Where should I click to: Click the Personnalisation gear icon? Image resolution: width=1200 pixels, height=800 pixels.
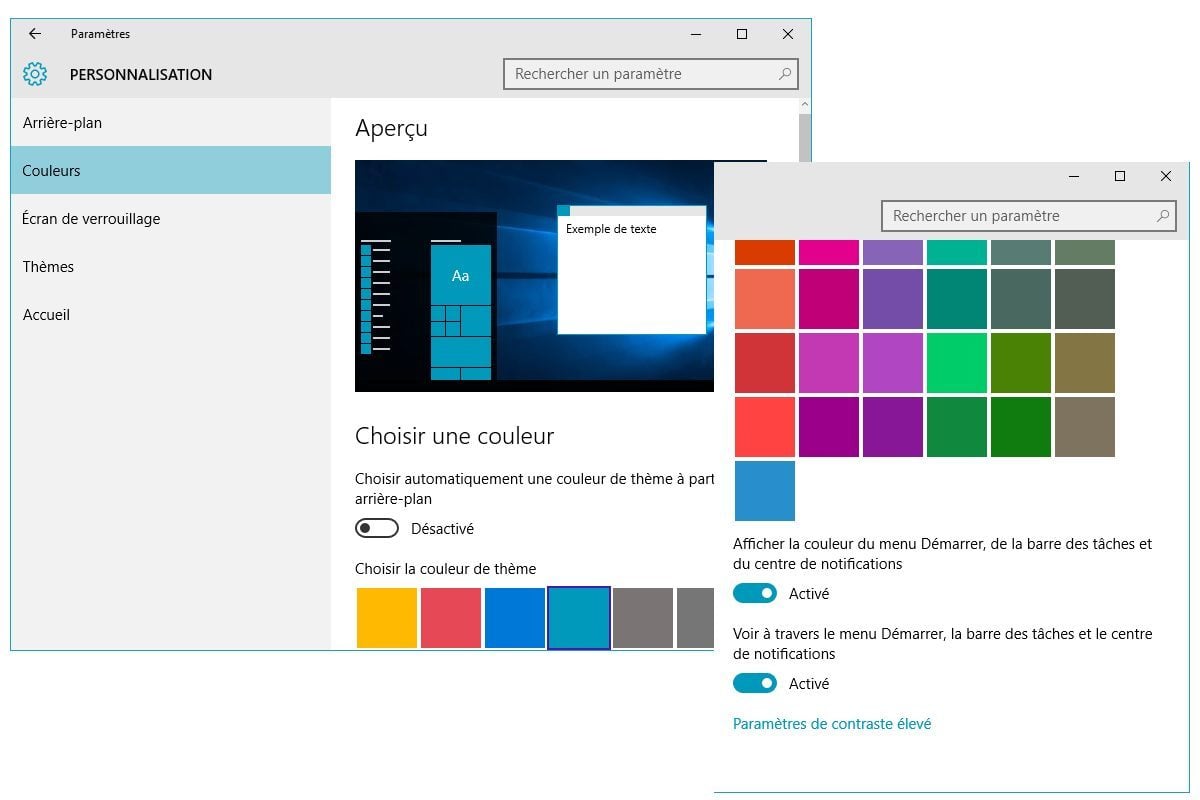pyautogui.click(x=35, y=74)
